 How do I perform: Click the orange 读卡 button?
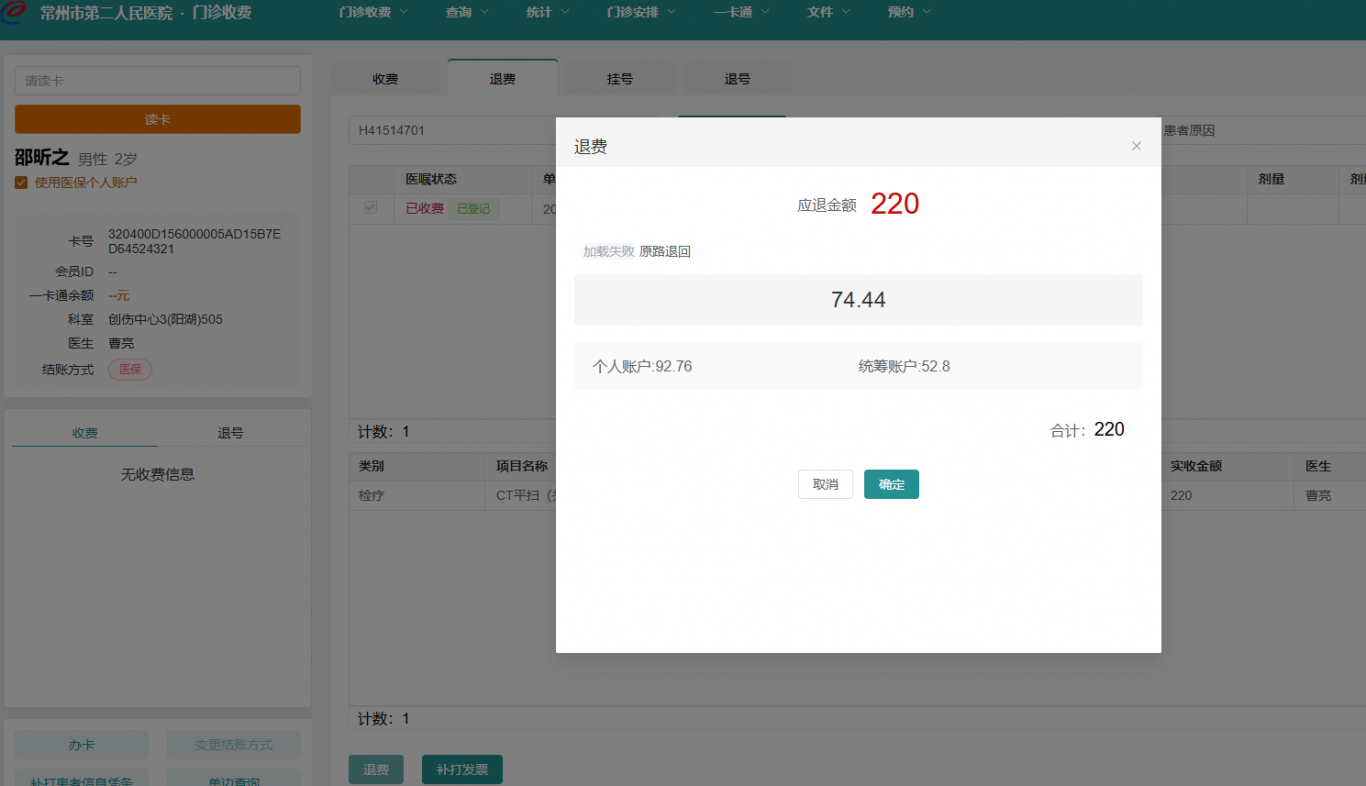point(157,119)
